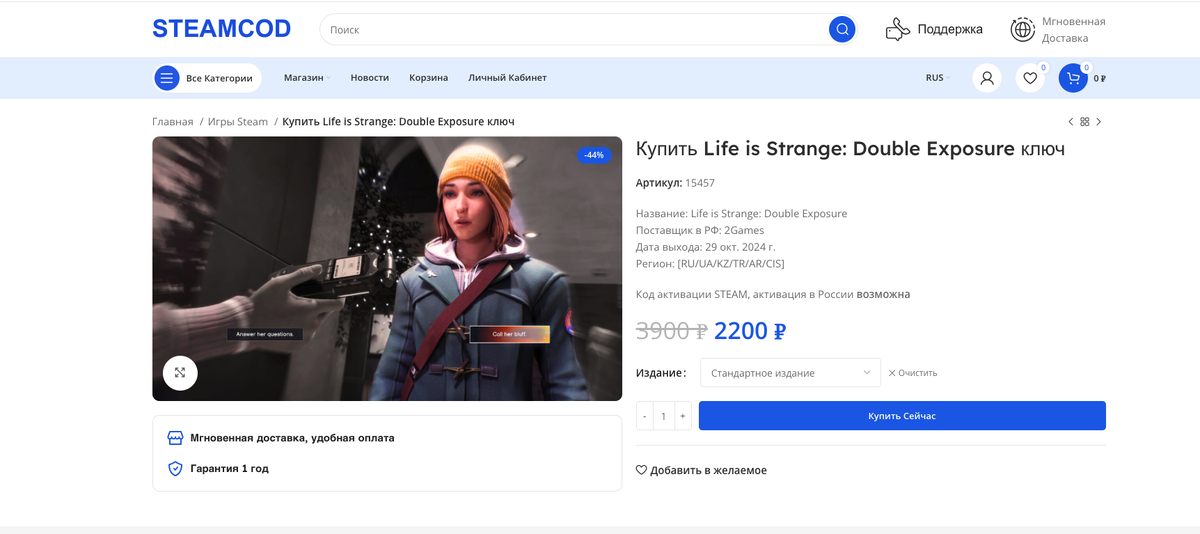1200x534 pixels.
Task: Click the expand image fullscreen icon
Action: (x=180, y=372)
